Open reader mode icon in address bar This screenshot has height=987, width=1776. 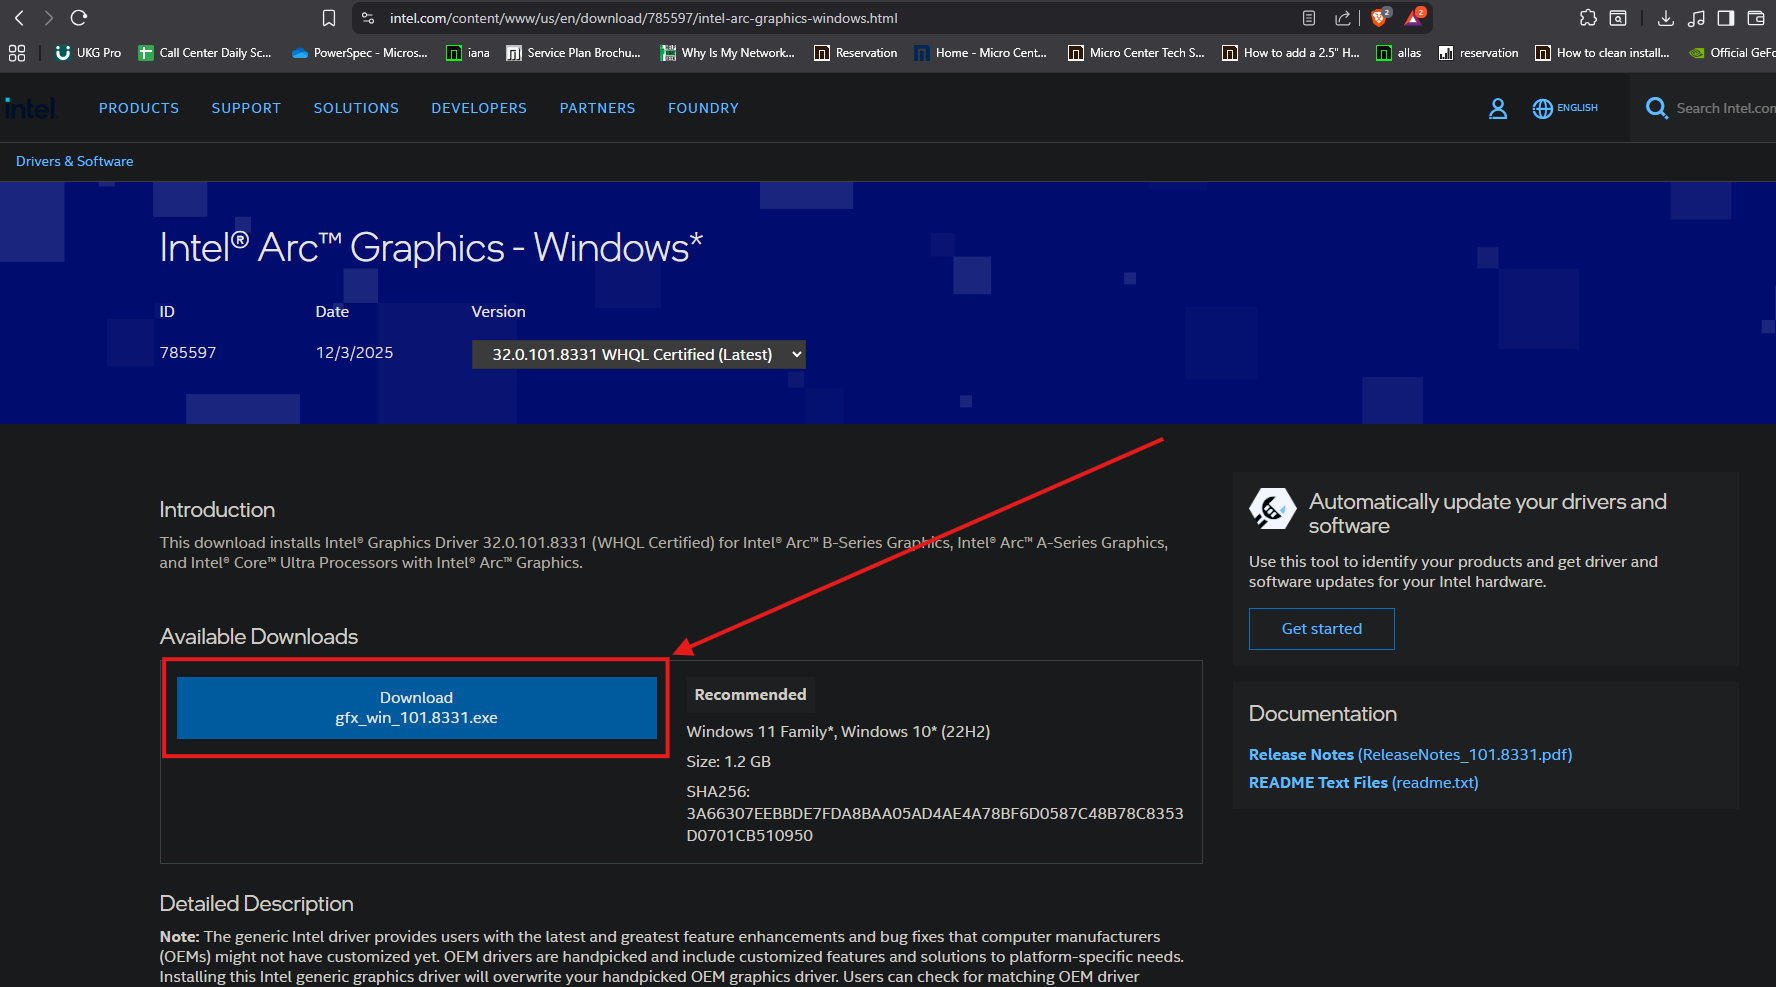tap(1309, 18)
